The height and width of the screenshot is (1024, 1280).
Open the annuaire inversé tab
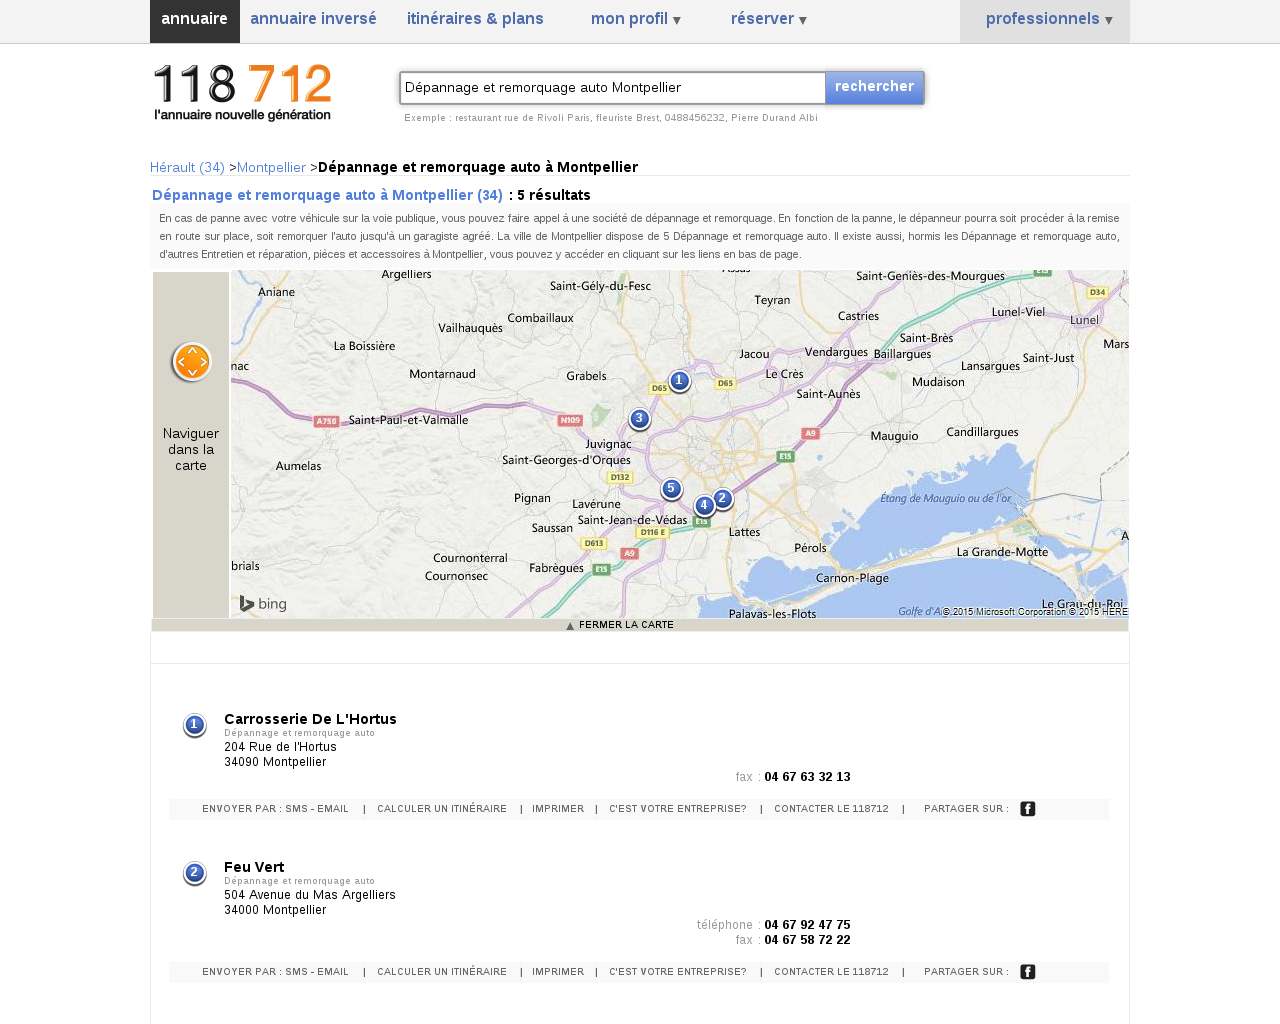pyautogui.click(x=313, y=19)
